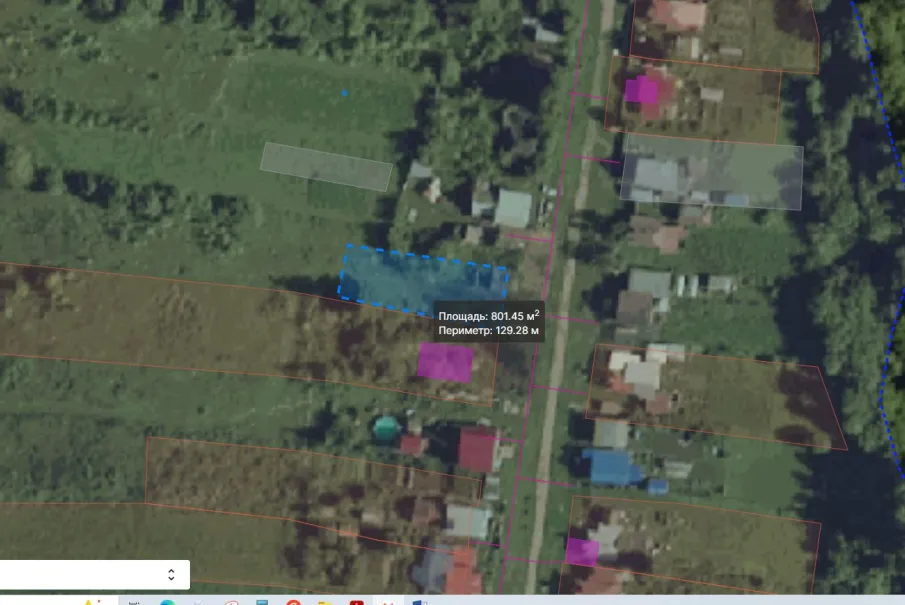Image resolution: width=905 pixels, height=605 pixels.
Task: Select the large gray translucent parcel over the gray-roofed houses
Action: (711, 172)
